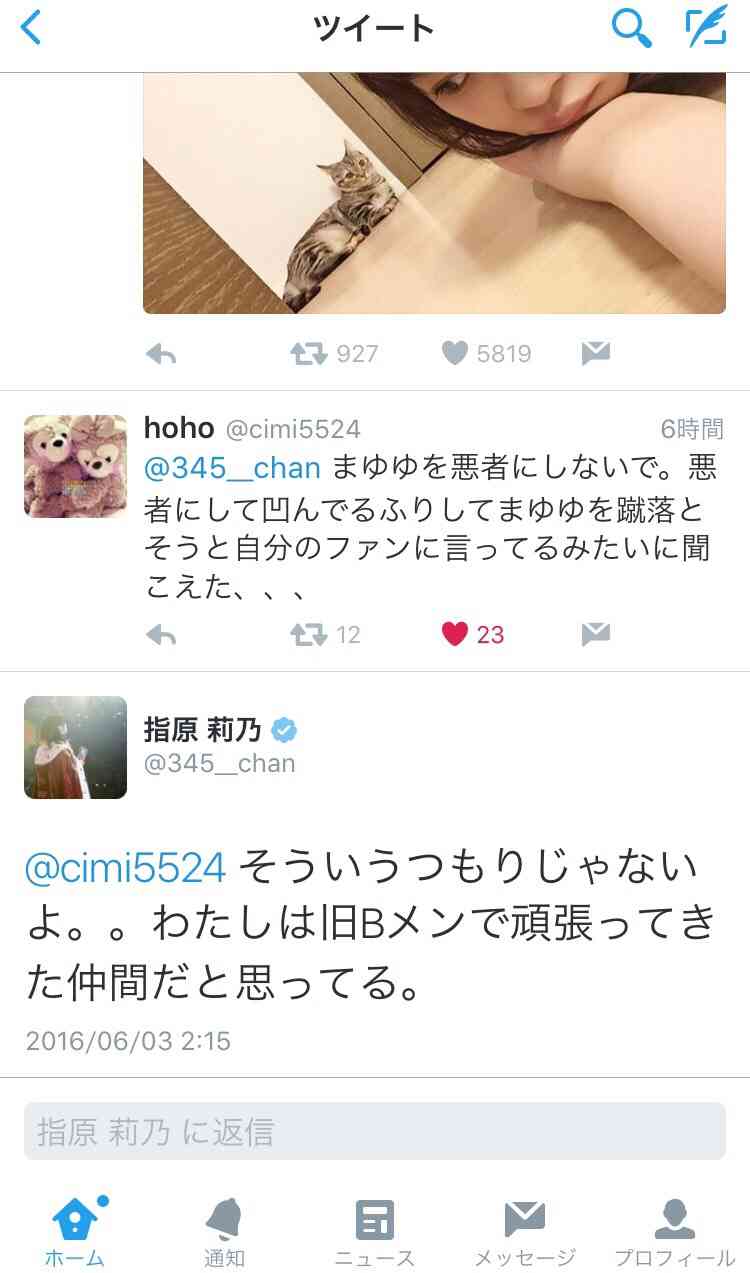The height and width of the screenshot is (1273, 750).
Task: View 指原 莉乃's profile avatar
Action: [x=75, y=747]
